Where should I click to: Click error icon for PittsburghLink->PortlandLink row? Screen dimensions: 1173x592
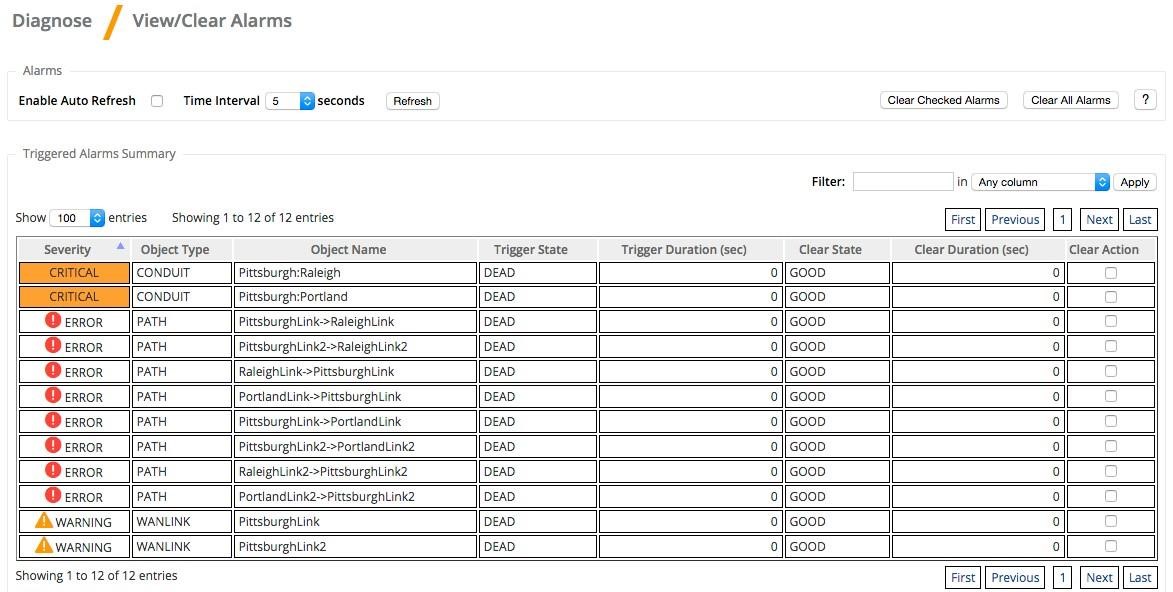pos(53,420)
